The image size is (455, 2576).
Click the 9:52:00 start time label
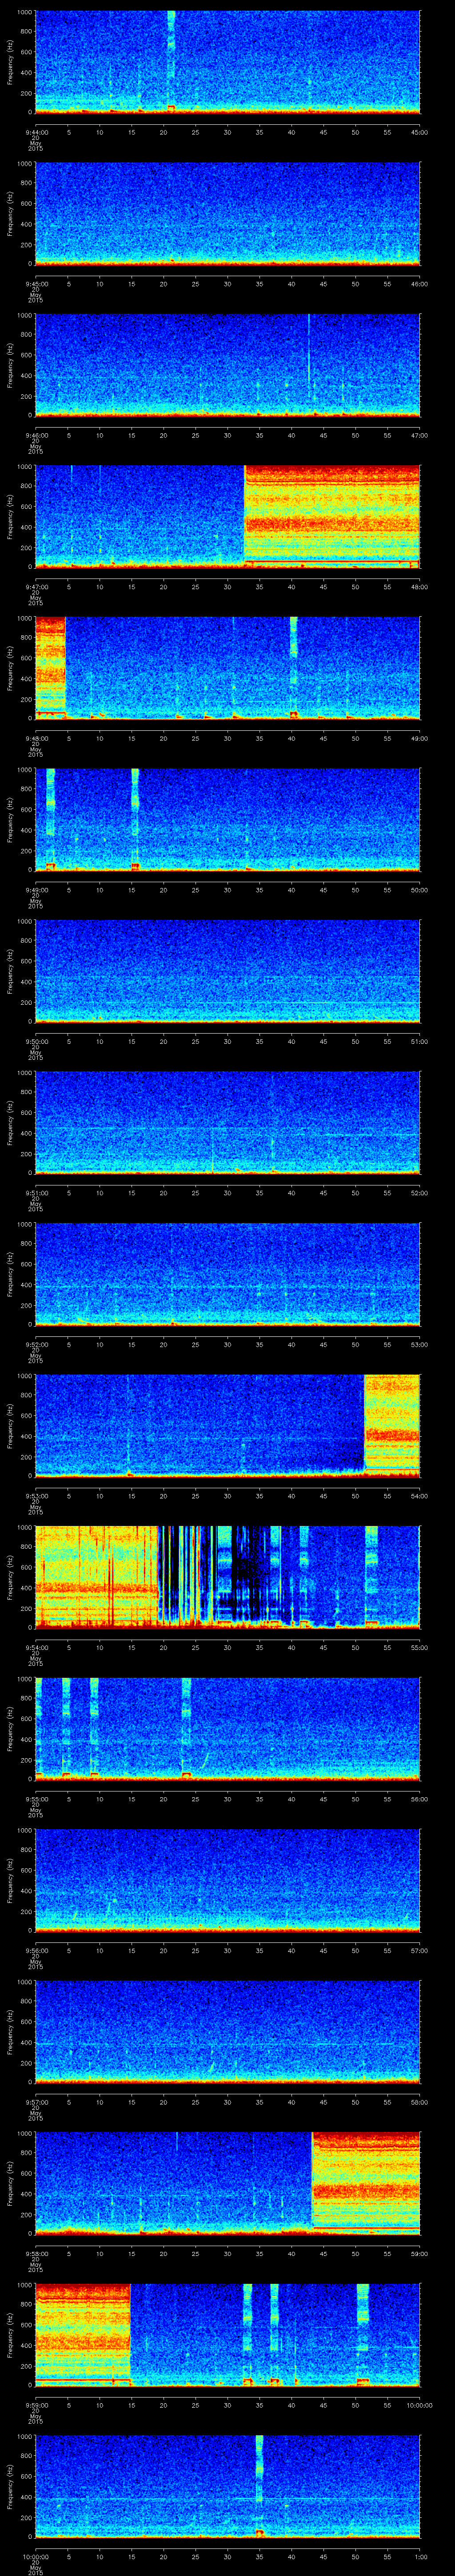point(36,1344)
